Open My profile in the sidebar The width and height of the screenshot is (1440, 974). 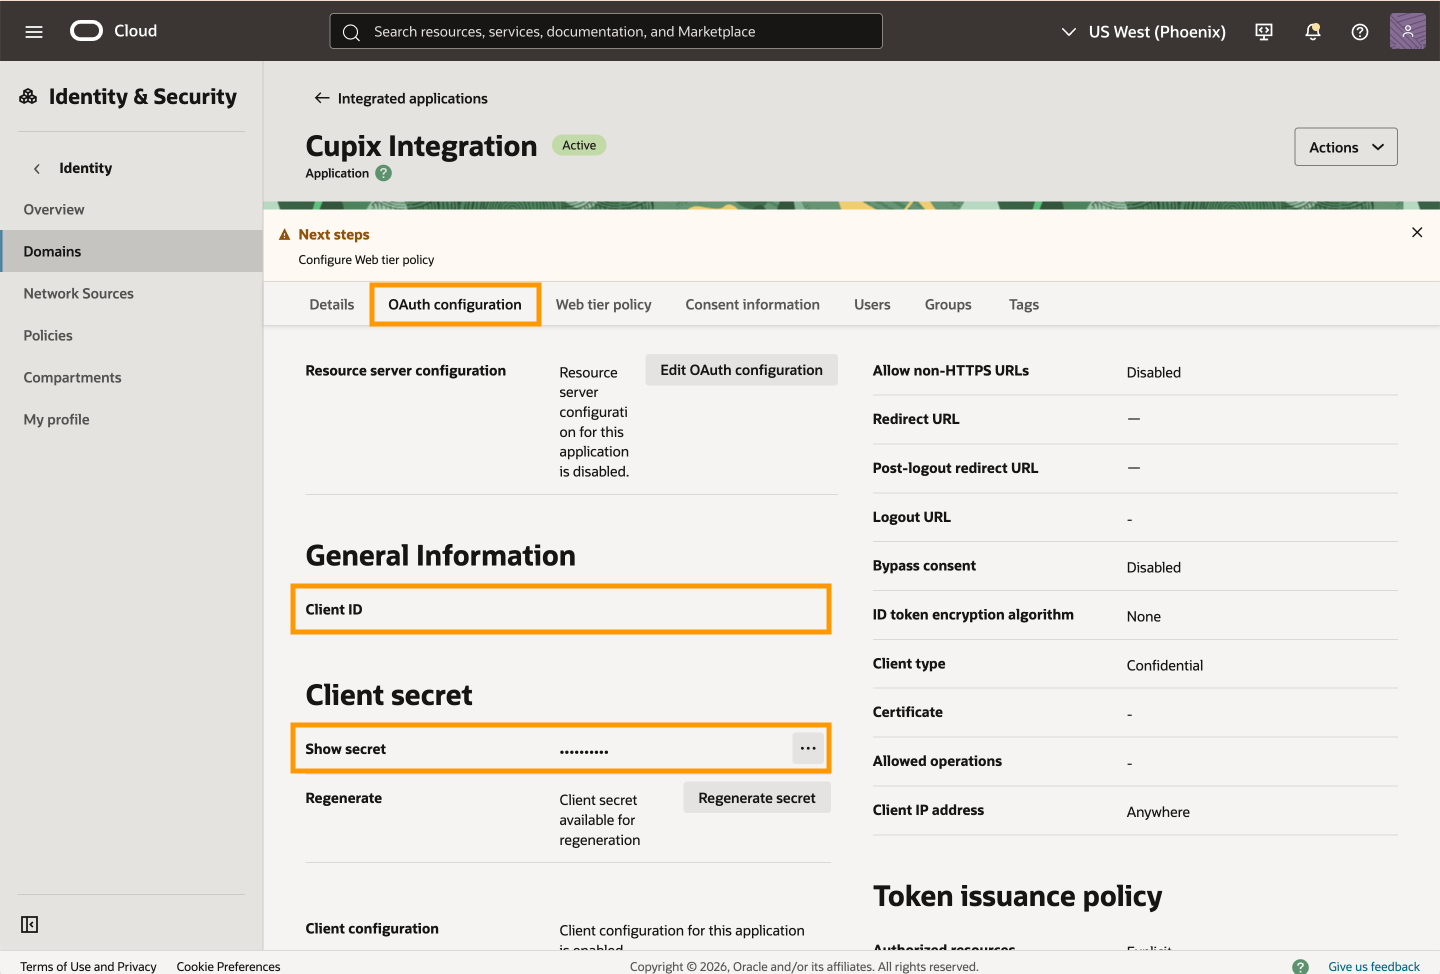point(56,419)
